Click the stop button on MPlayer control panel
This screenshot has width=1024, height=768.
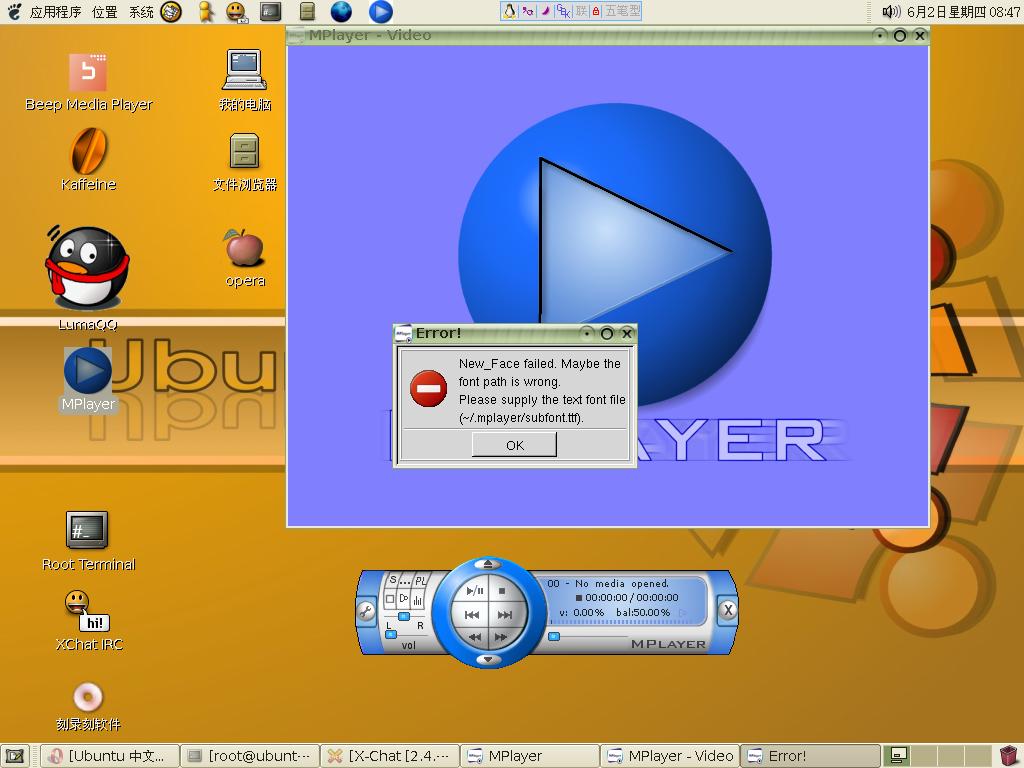502,591
